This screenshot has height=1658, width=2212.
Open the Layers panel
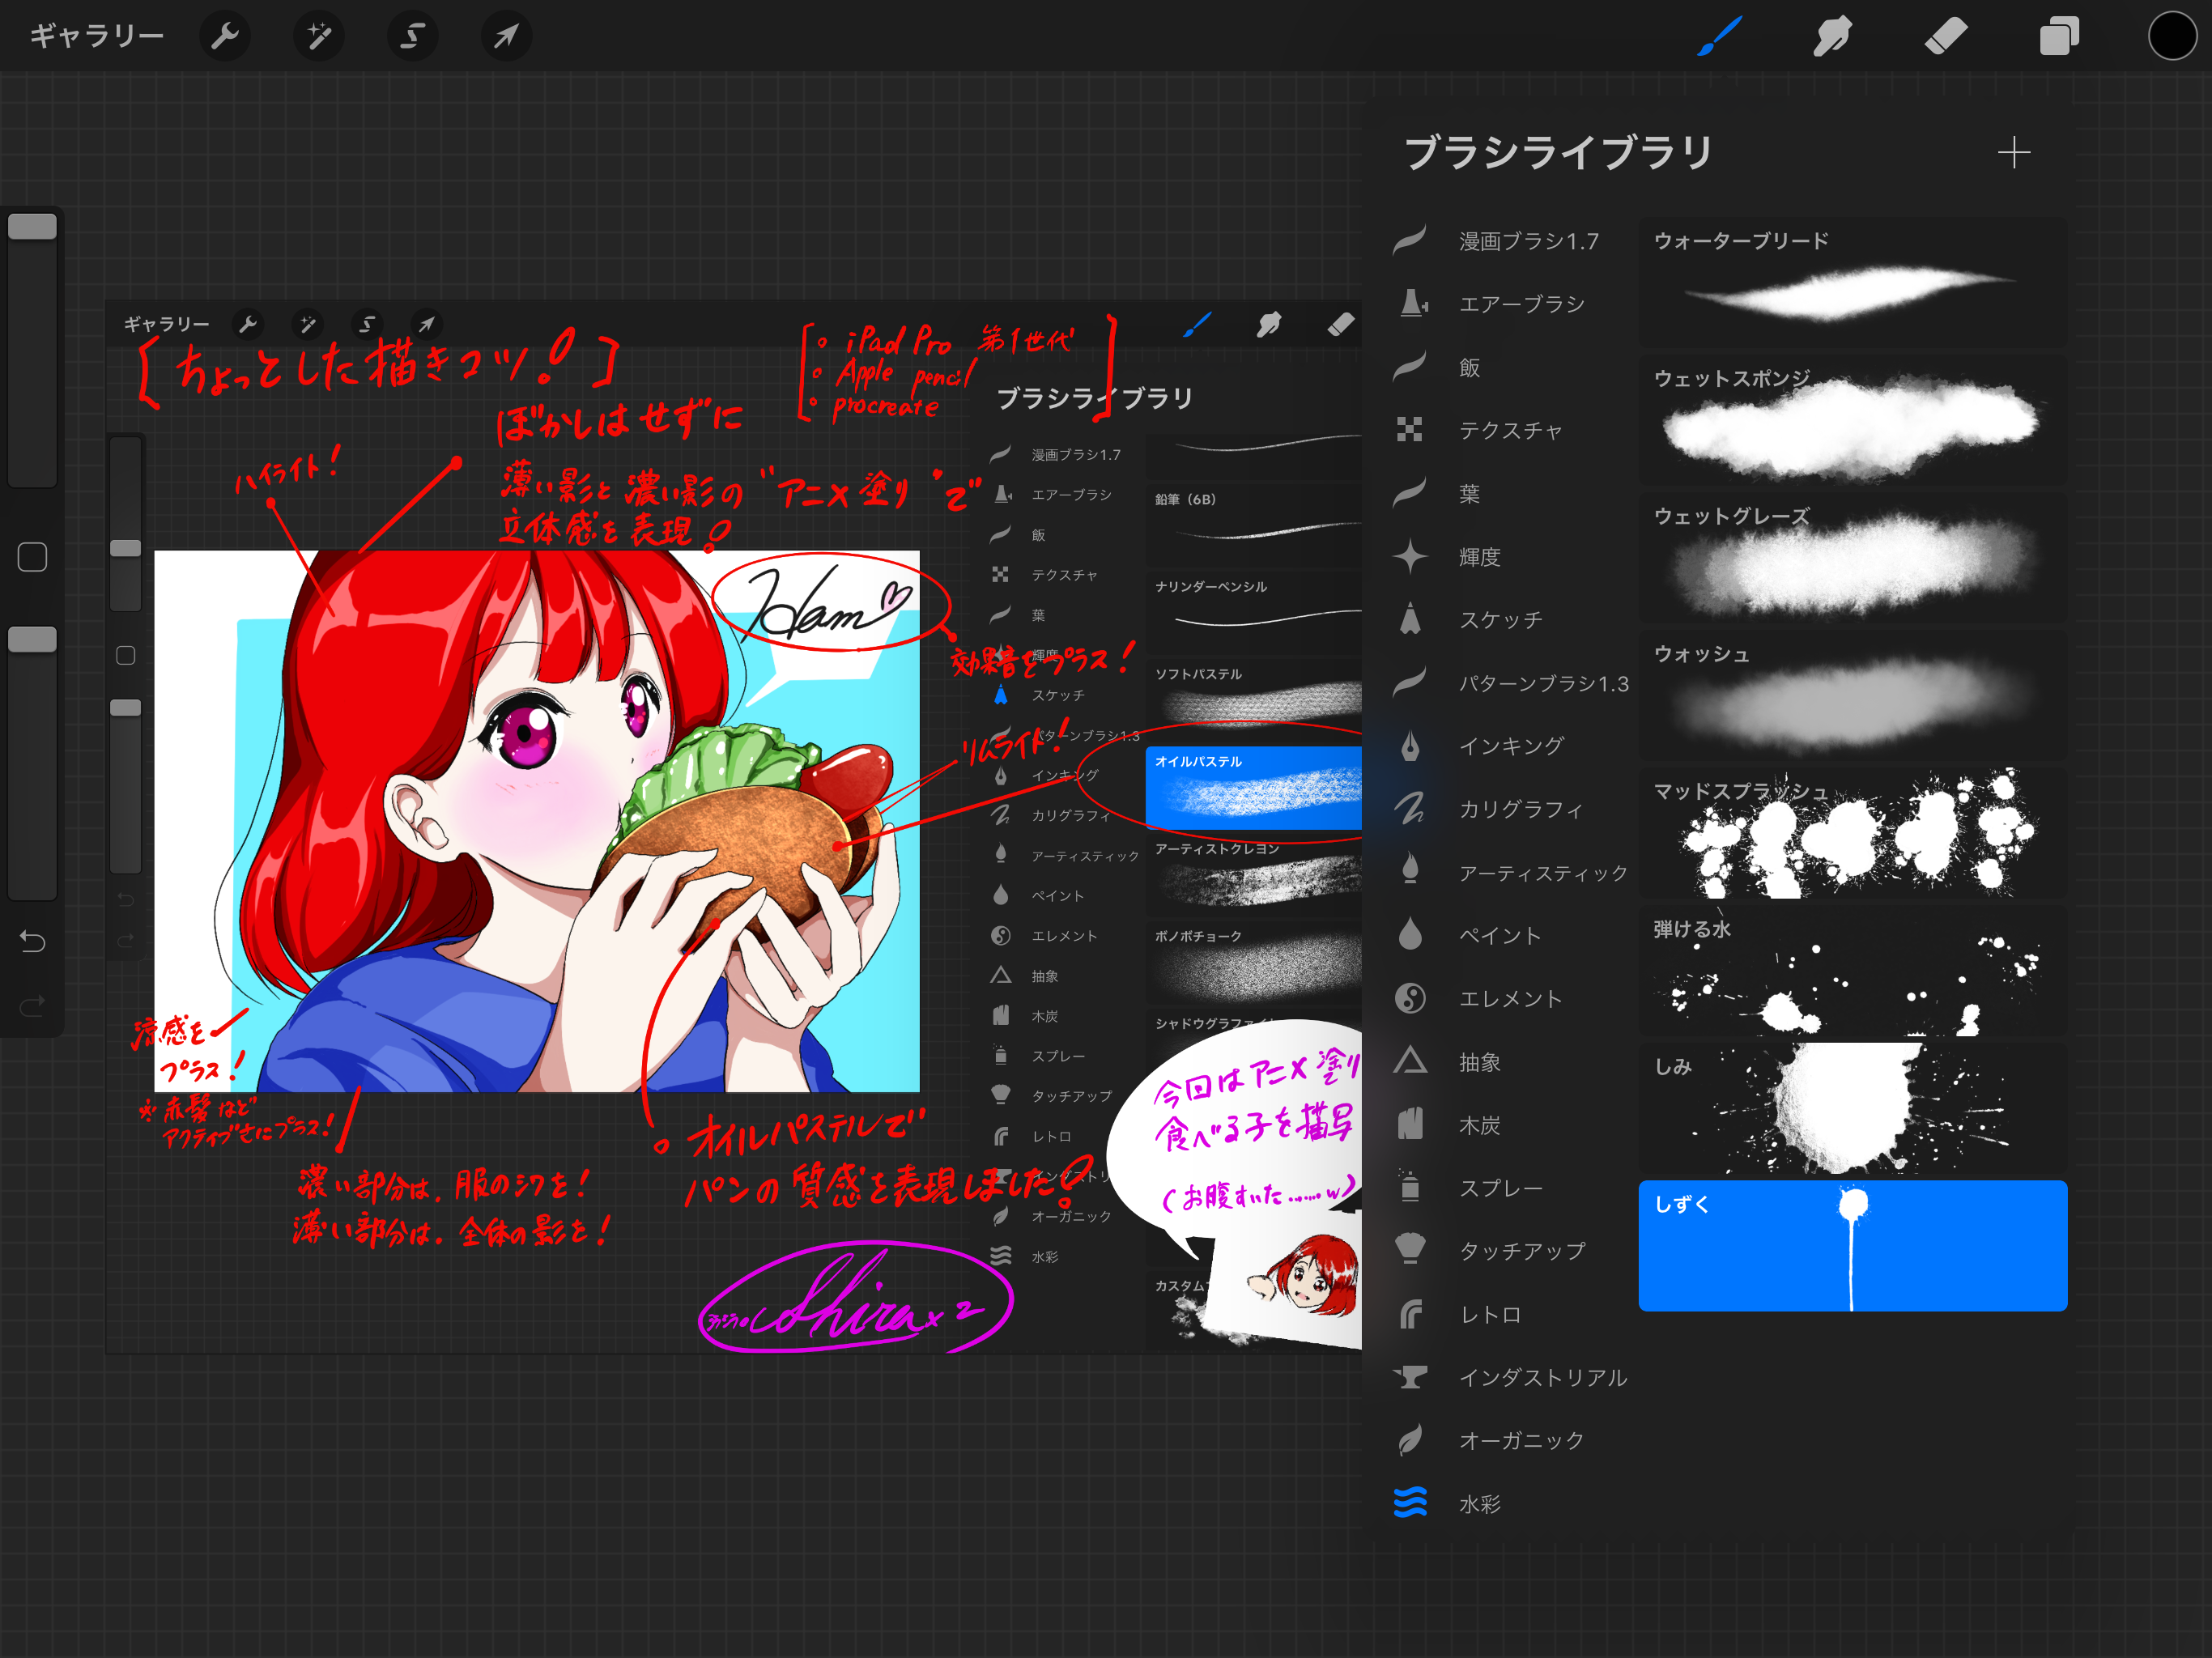coord(2059,37)
